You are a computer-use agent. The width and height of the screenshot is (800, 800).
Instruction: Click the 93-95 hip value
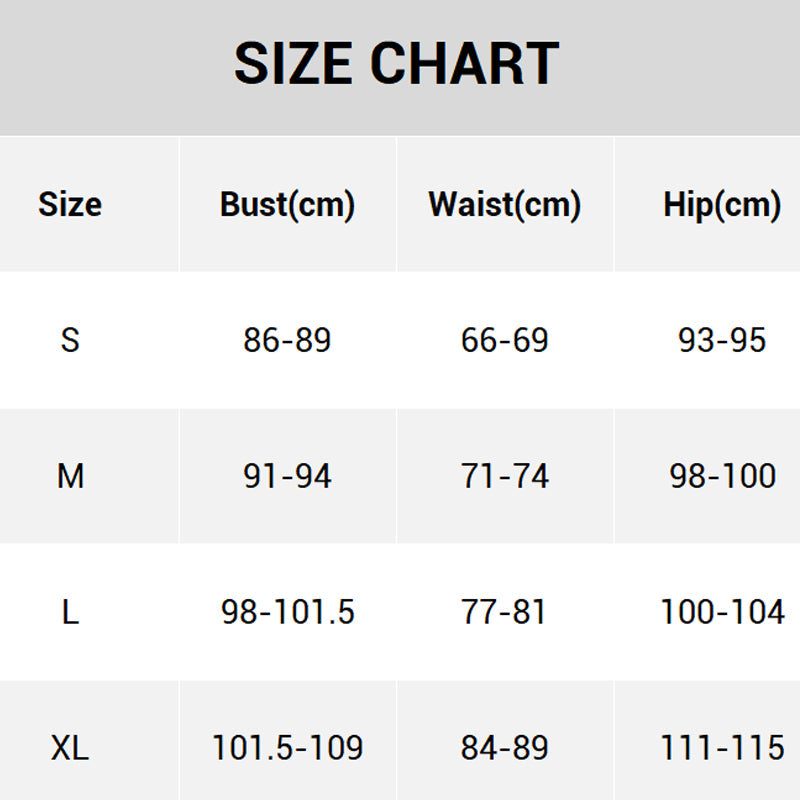point(722,340)
